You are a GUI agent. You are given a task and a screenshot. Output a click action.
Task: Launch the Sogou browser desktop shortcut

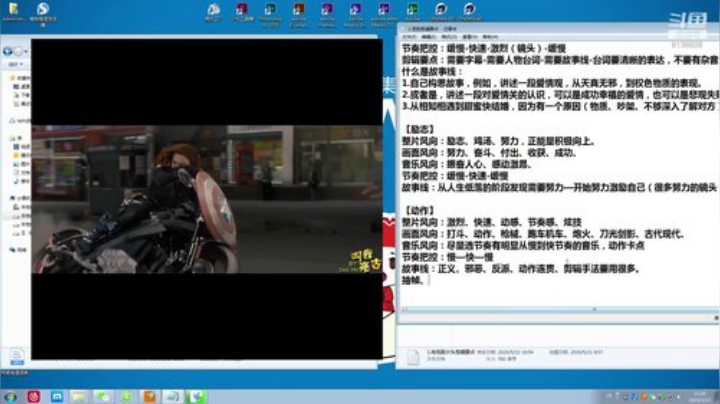coord(43,13)
